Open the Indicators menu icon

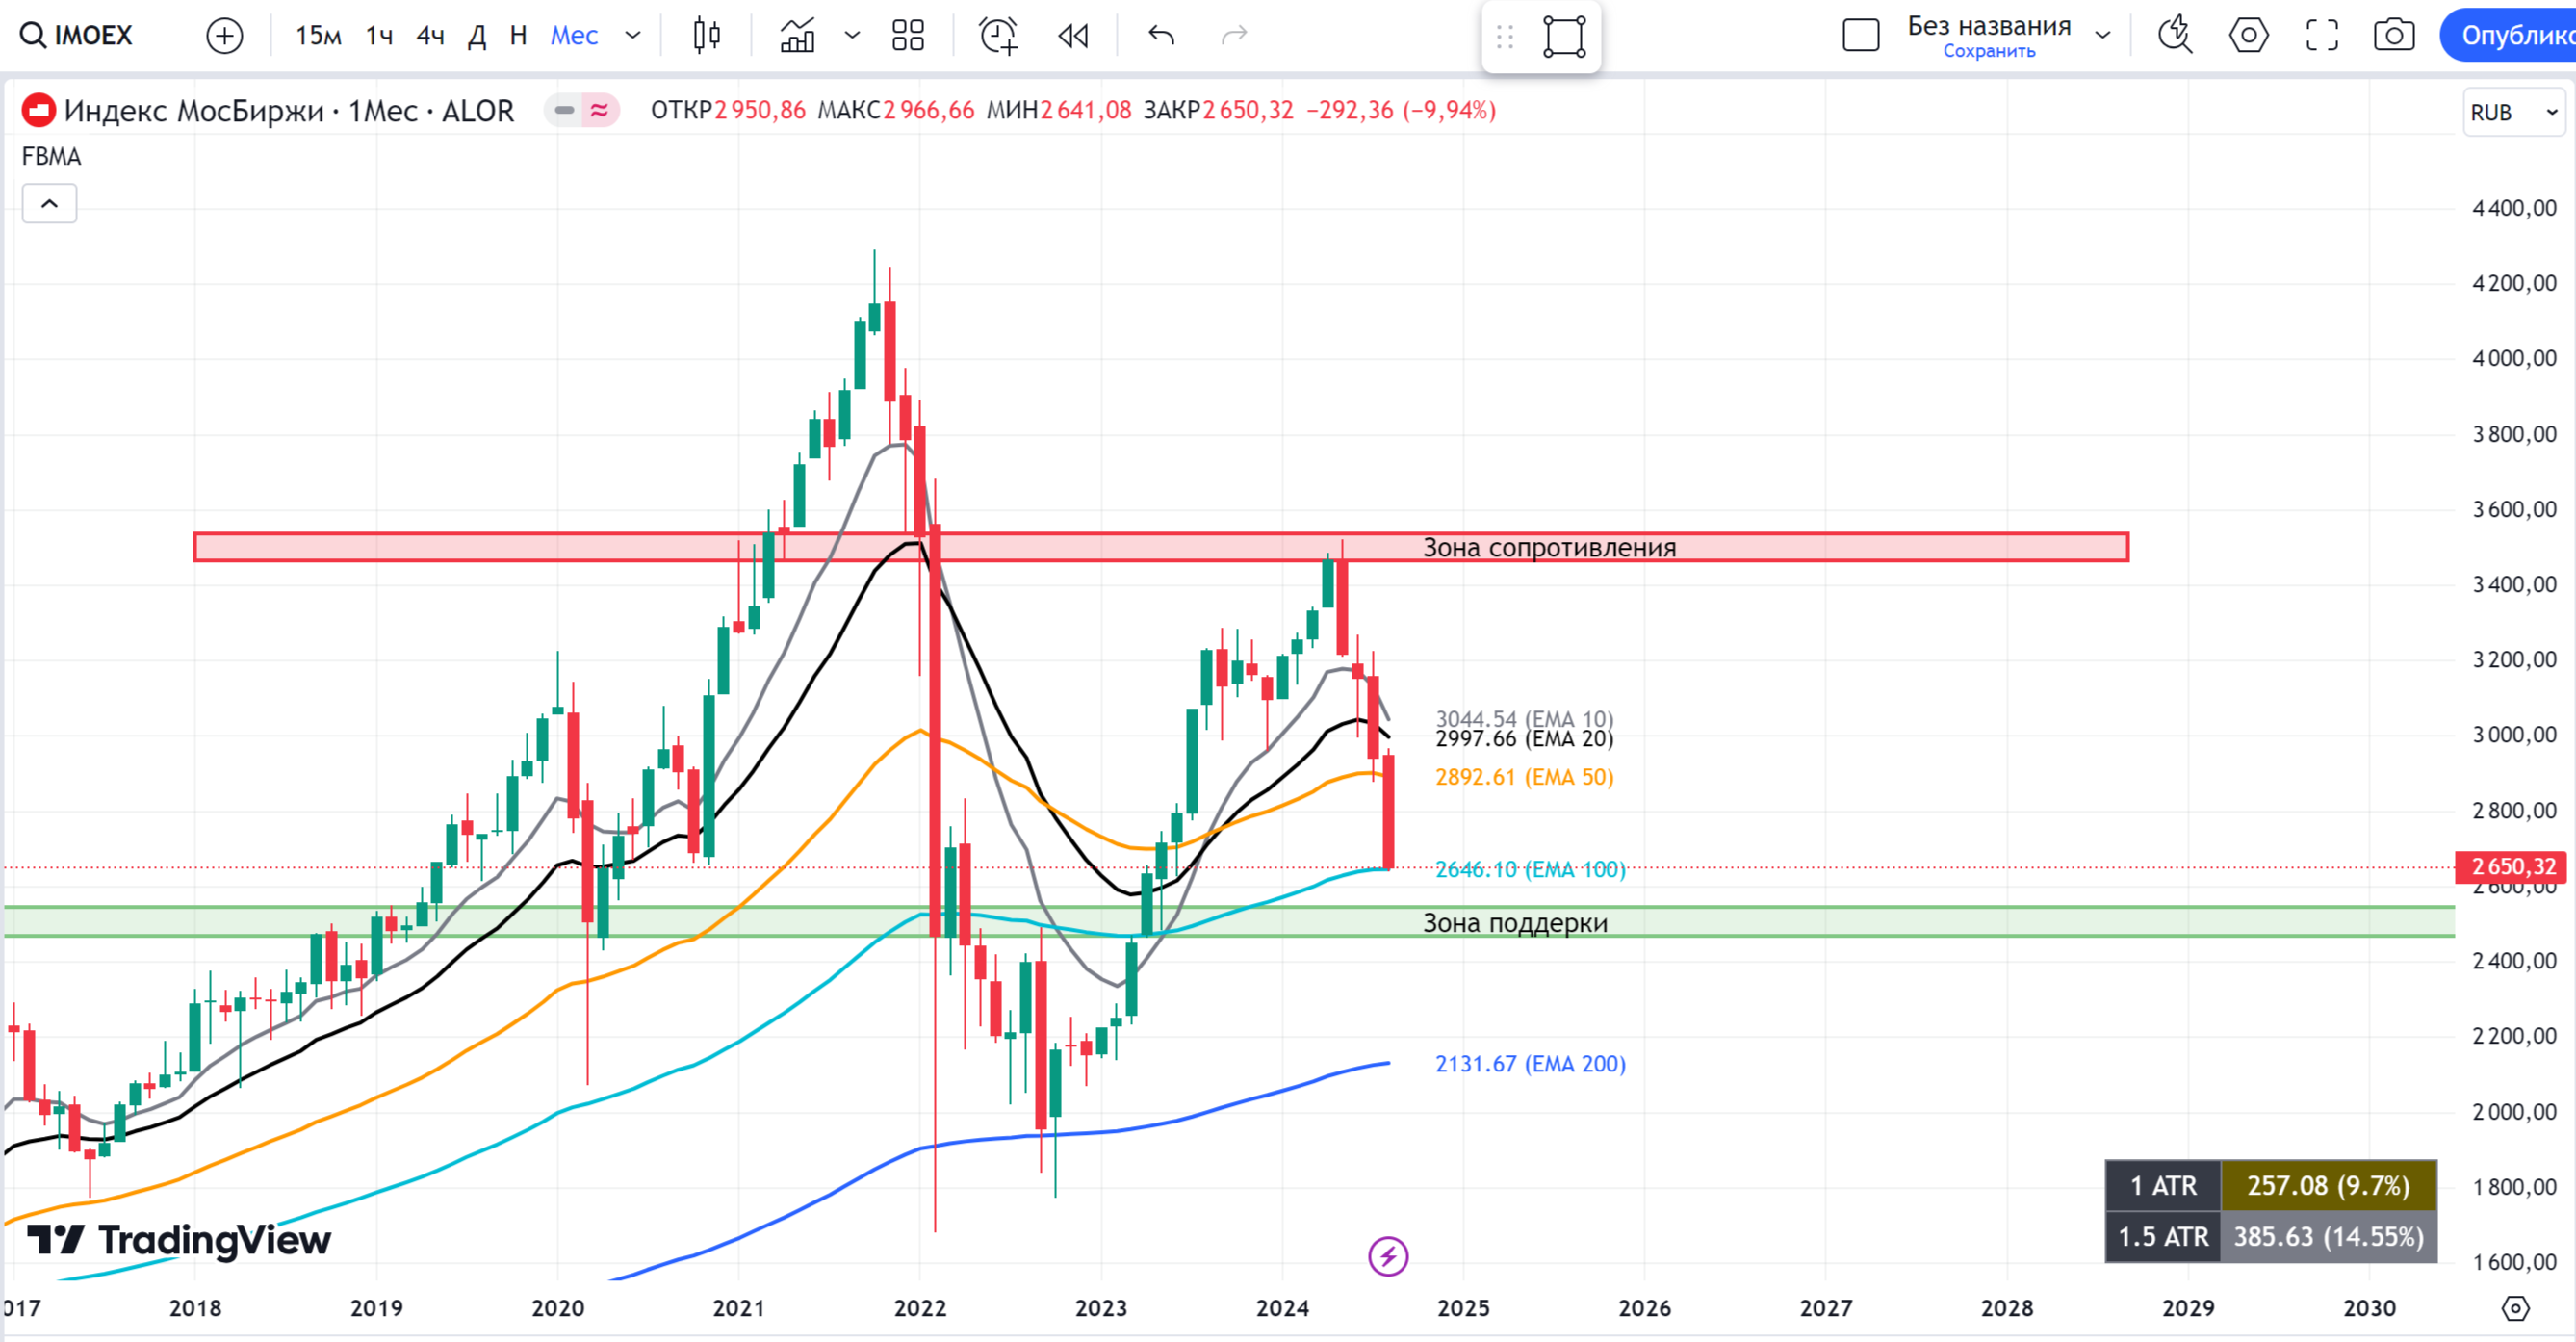tap(797, 36)
